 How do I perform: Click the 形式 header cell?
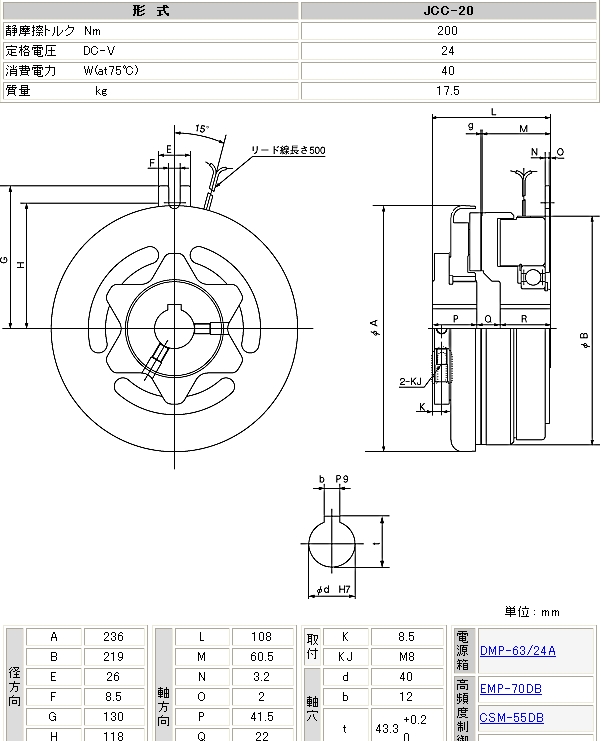pyautogui.click(x=150, y=11)
